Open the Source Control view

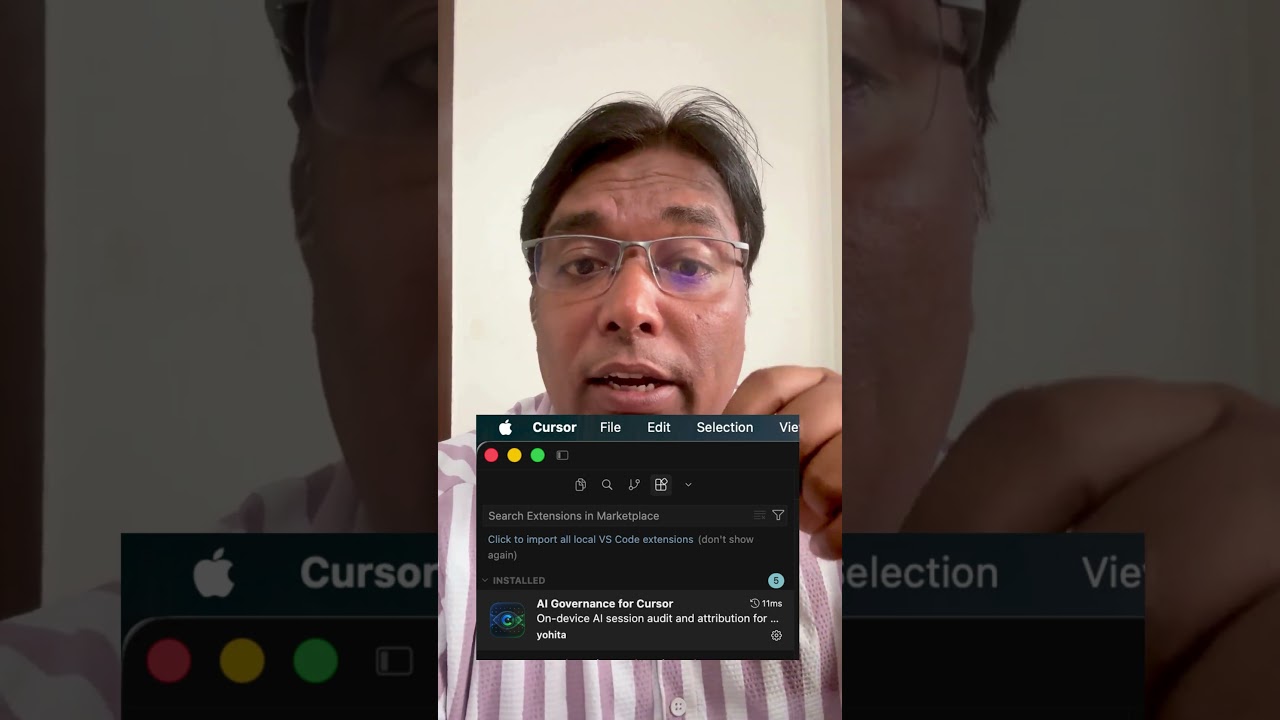634,485
